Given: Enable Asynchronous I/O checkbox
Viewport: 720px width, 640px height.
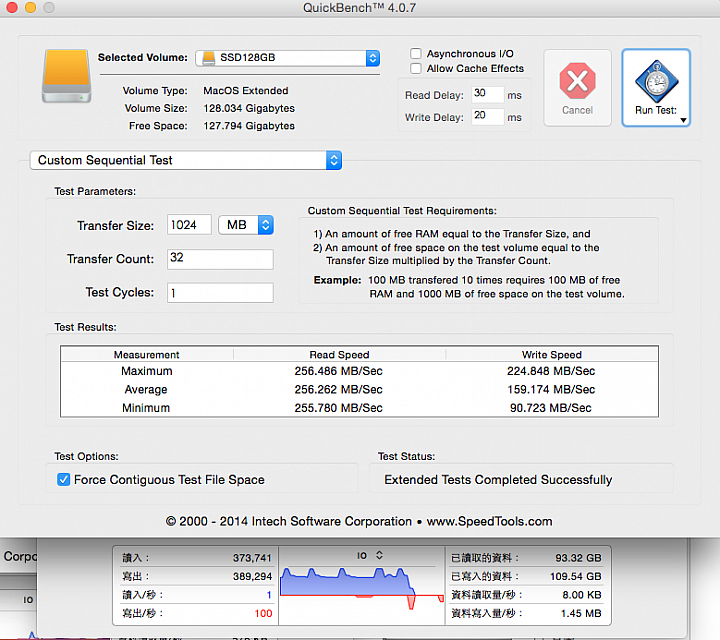Looking at the screenshot, I should (x=416, y=54).
